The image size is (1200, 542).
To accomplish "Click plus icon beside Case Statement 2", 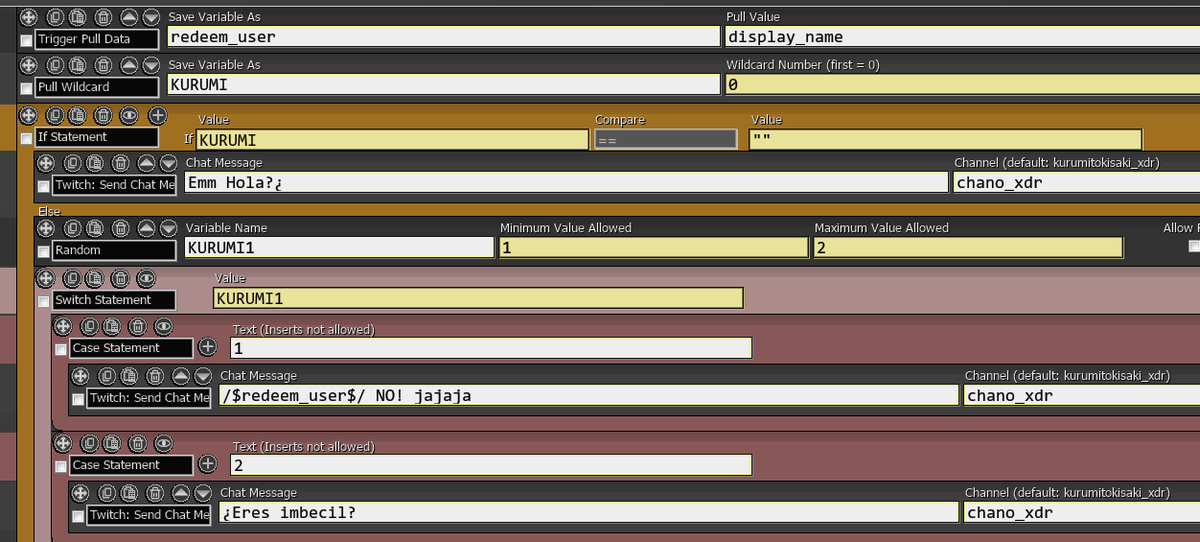I will 207,464.
